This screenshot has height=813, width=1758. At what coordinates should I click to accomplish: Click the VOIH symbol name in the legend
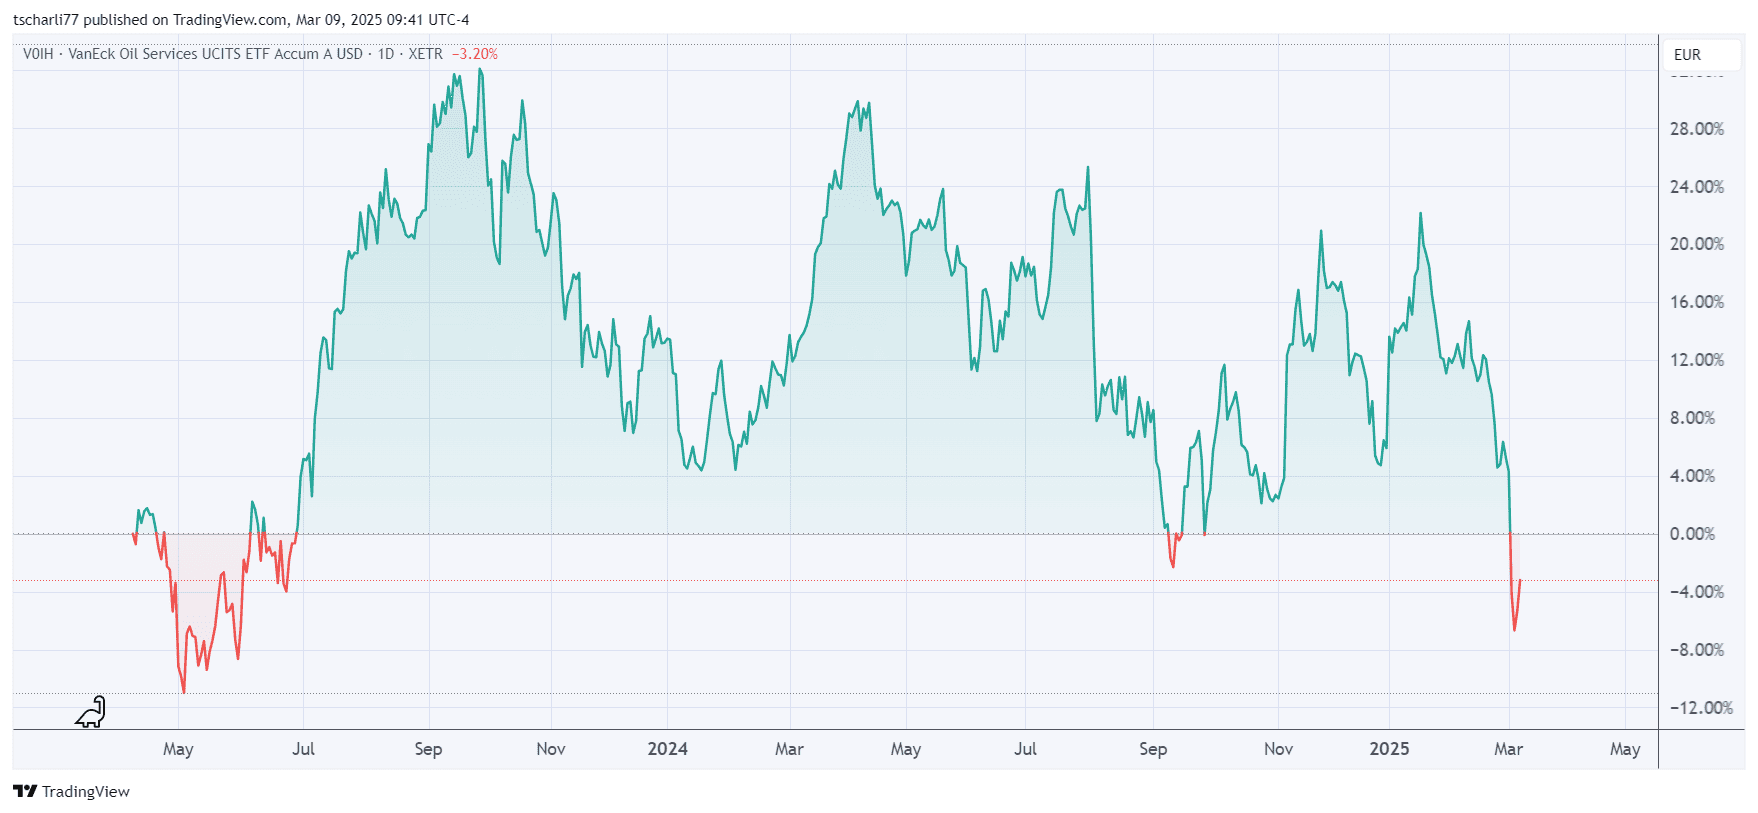coord(38,54)
